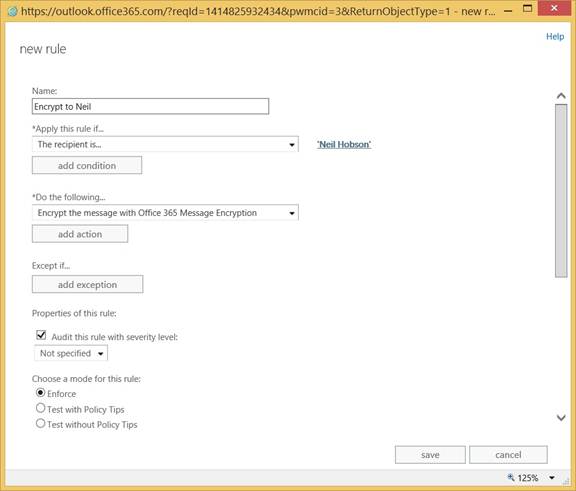Viewport: 576px width, 491px height.
Task: Click the save button
Action: pos(430,455)
